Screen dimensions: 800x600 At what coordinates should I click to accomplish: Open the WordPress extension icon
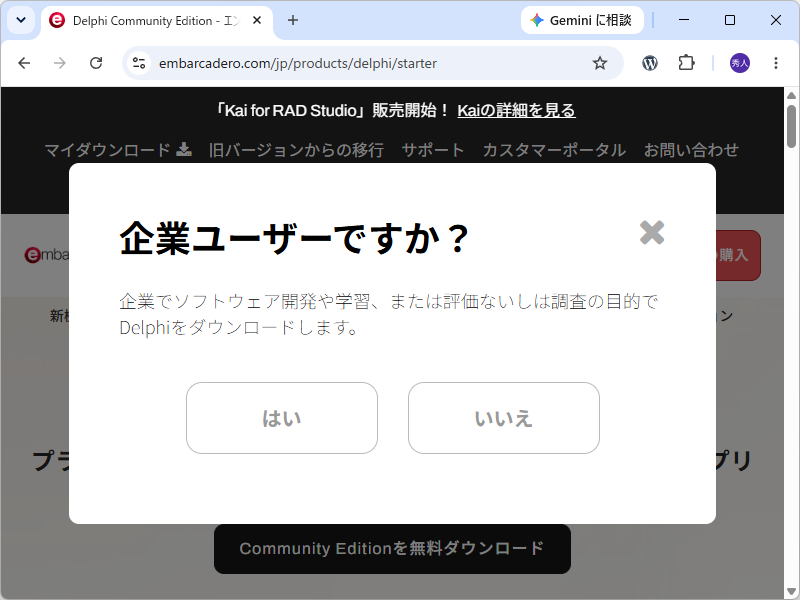tap(649, 63)
